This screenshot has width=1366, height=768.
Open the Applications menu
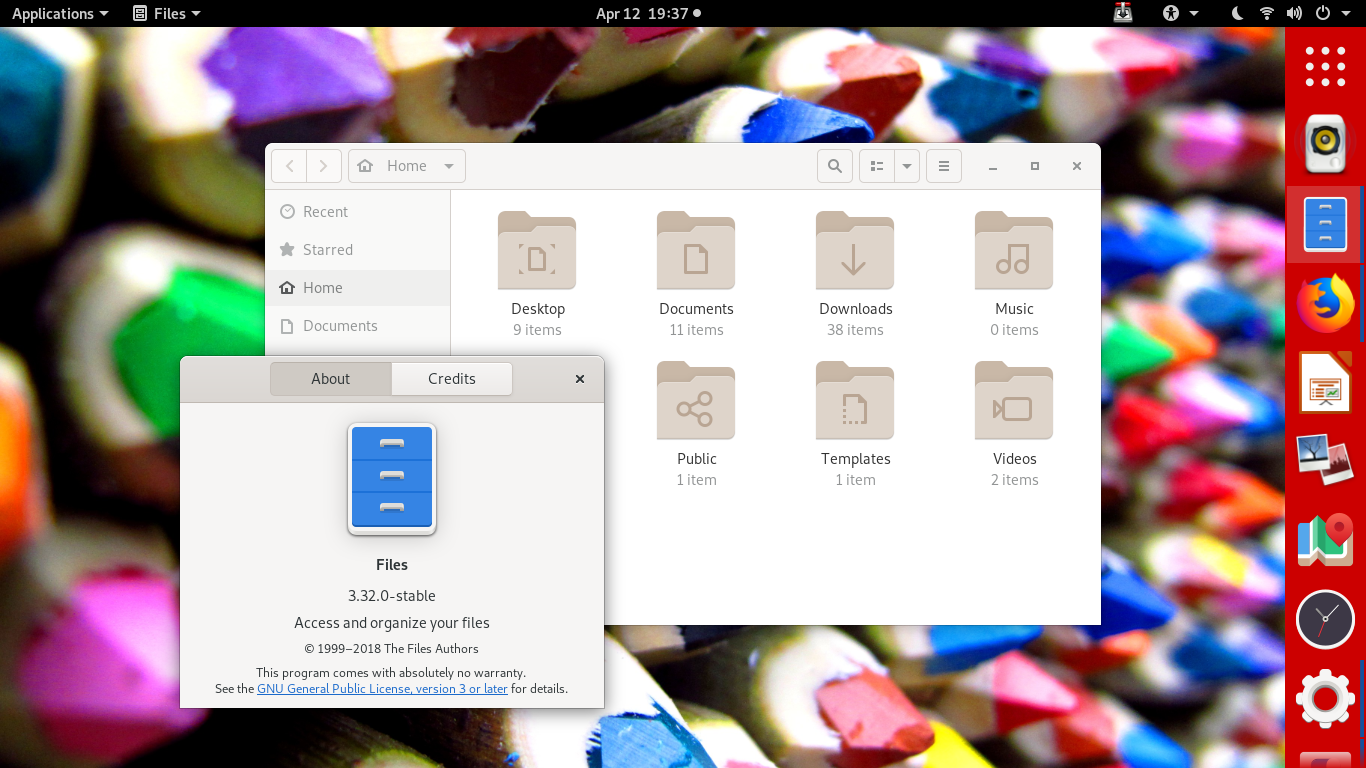tap(52, 13)
